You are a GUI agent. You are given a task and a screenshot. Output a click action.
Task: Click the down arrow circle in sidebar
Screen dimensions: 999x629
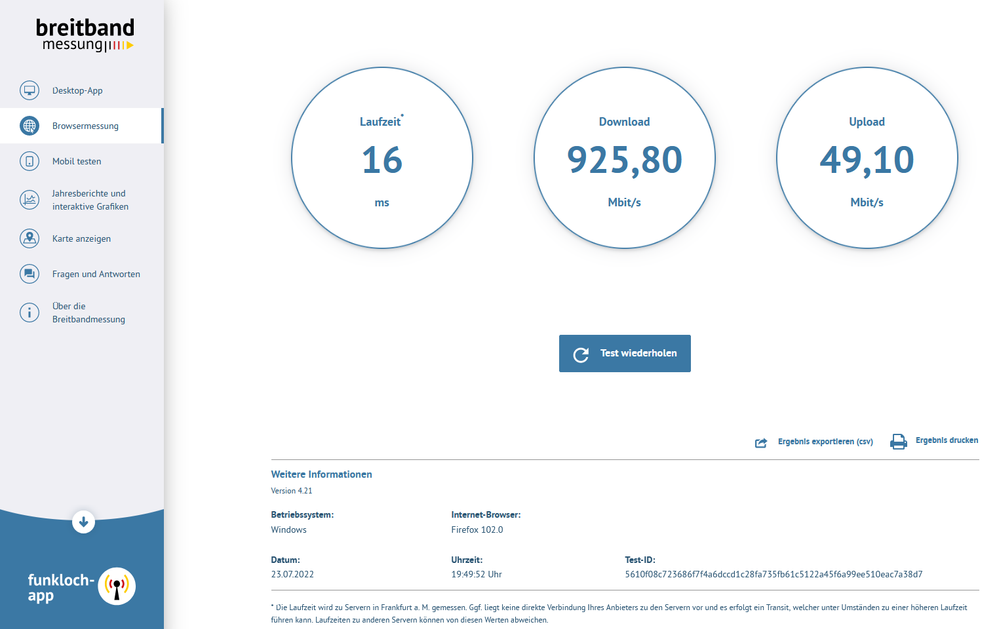[x=83, y=522]
